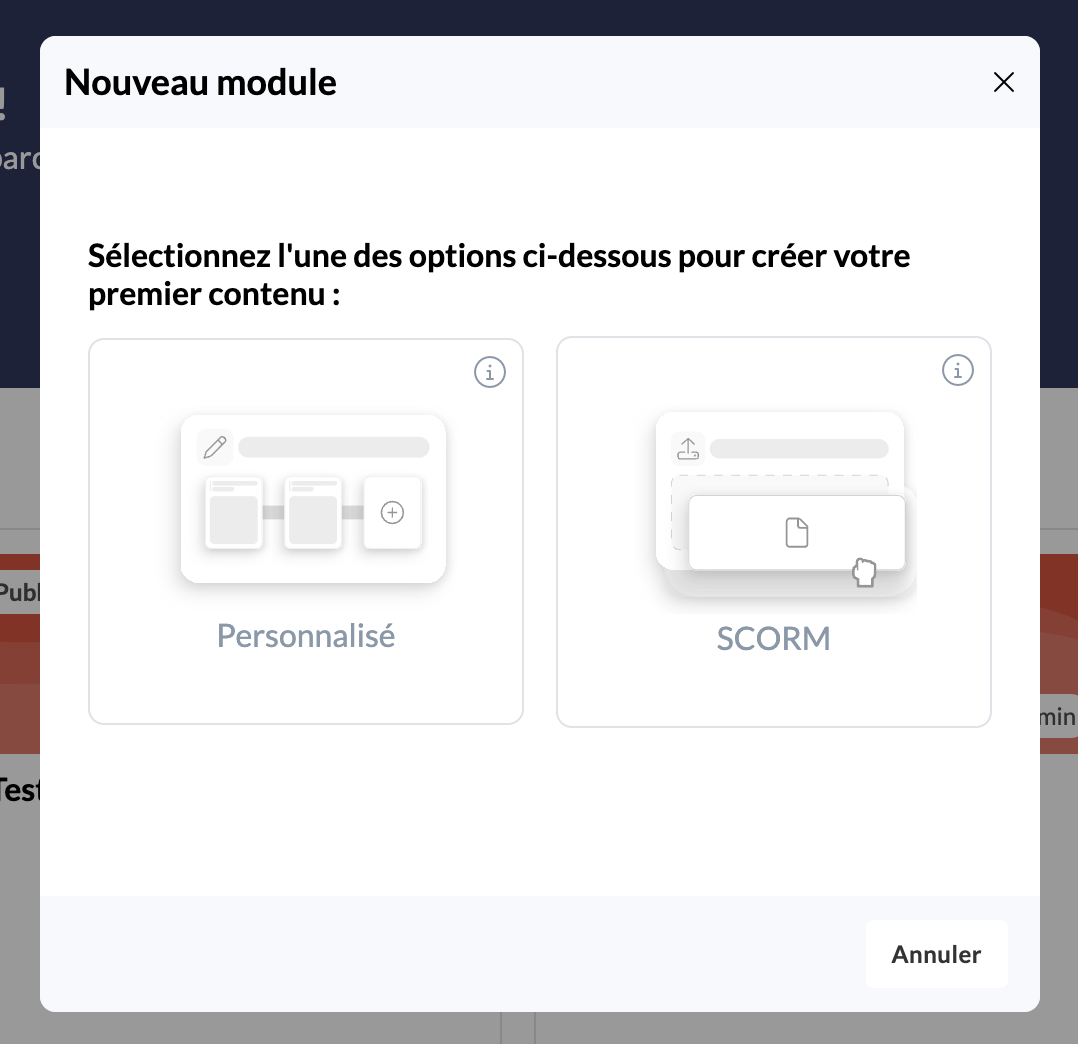Viewport: 1078px width, 1044px height.
Task: Click the Nouveau module dialog title
Action: tap(200, 82)
